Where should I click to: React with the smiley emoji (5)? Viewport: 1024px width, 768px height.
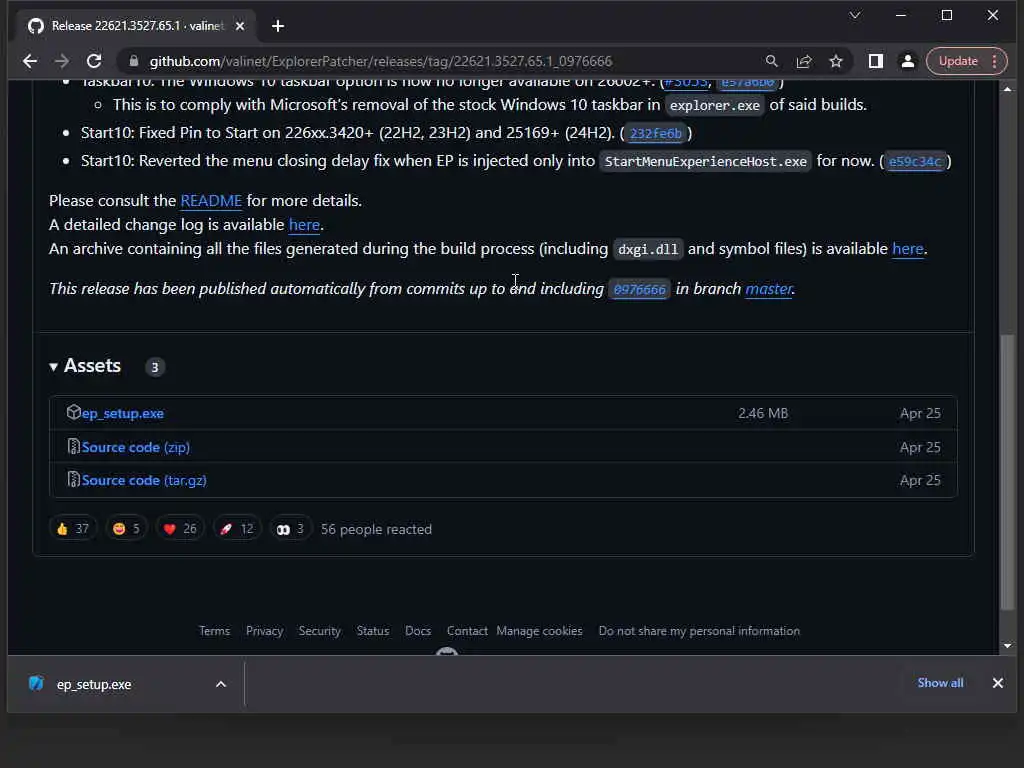(x=126, y=529)
